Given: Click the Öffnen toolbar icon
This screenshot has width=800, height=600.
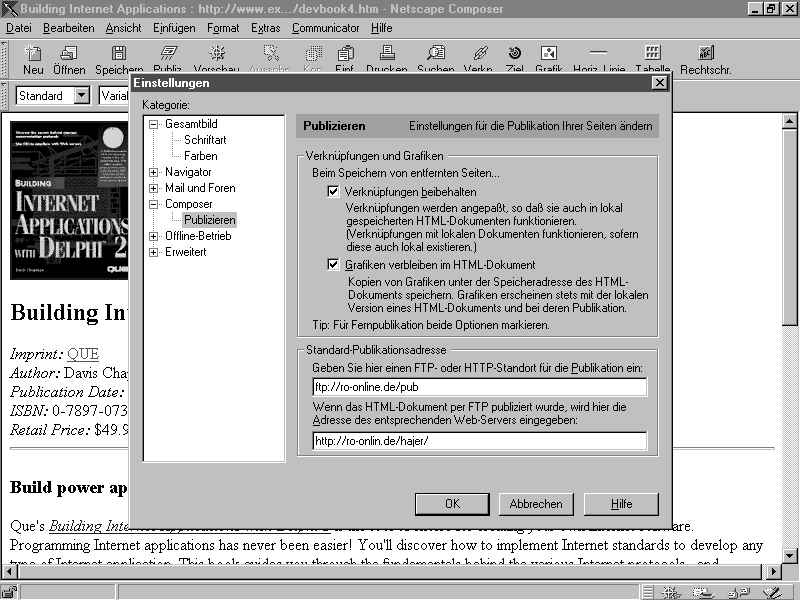Looking at the screenshot, I should 69,59.
